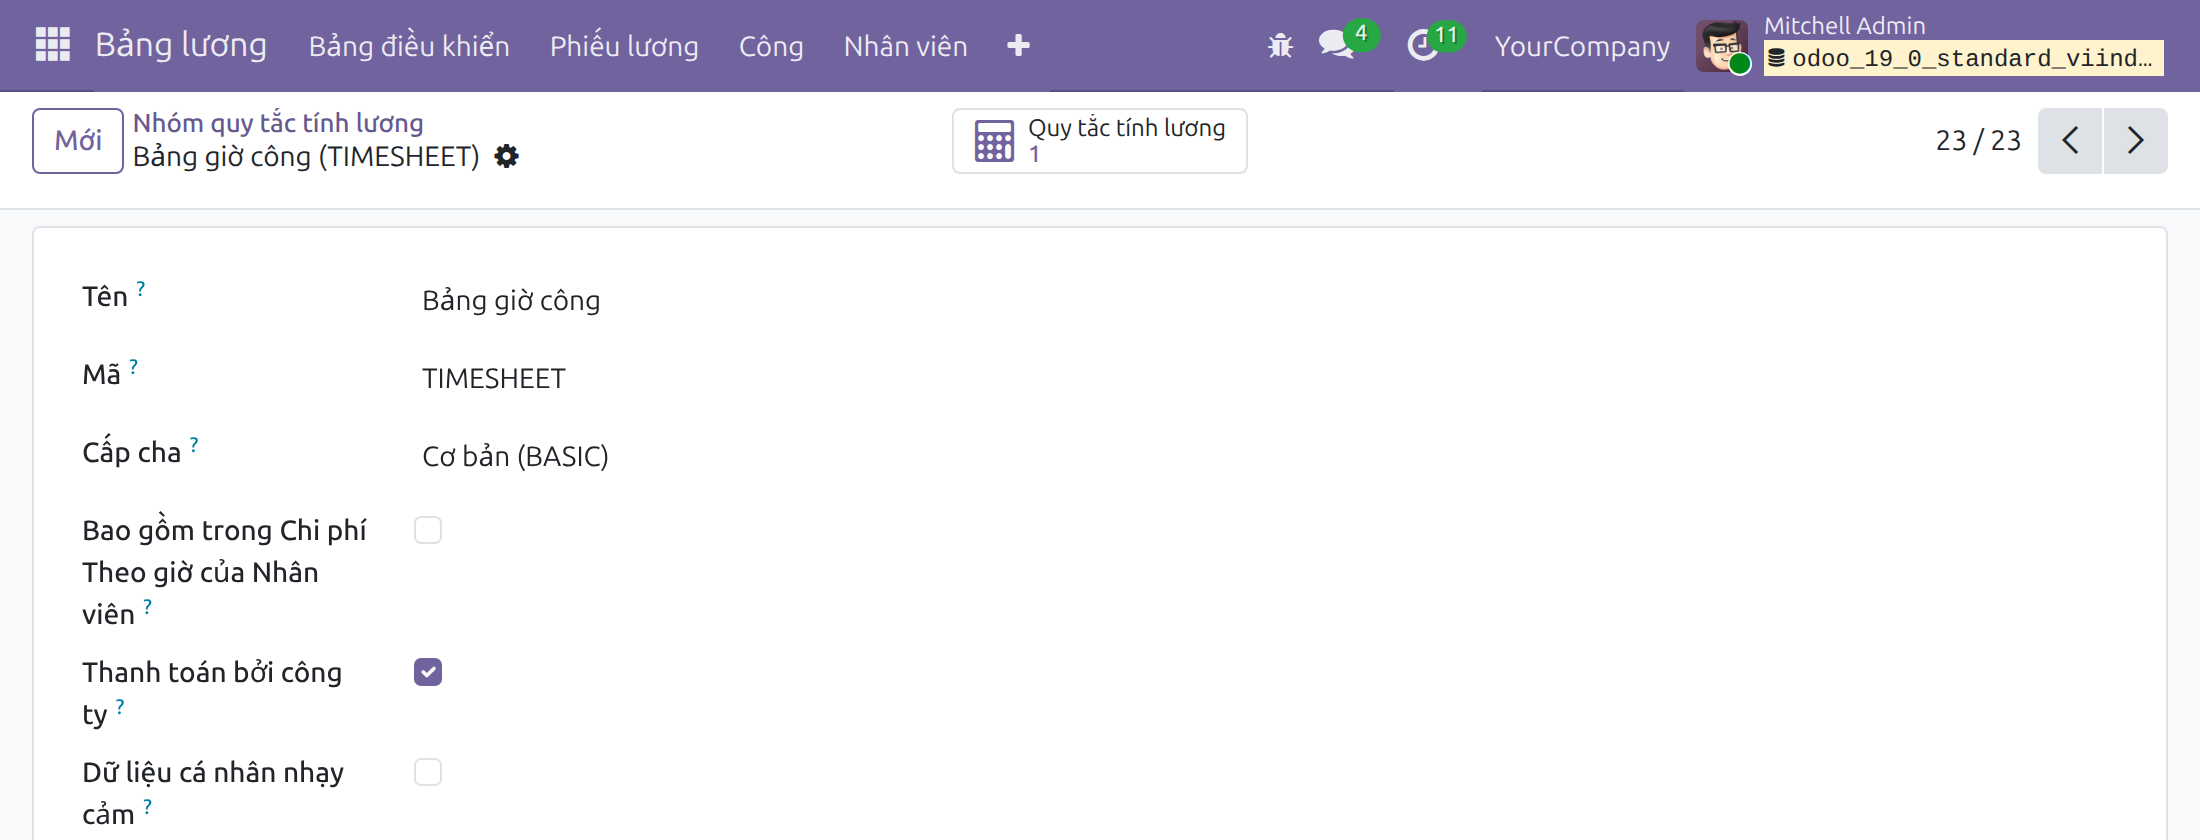Viewport: 2200px width, 840px height.
Task: Click the Mới button
Action: click(x=78, y=141)
